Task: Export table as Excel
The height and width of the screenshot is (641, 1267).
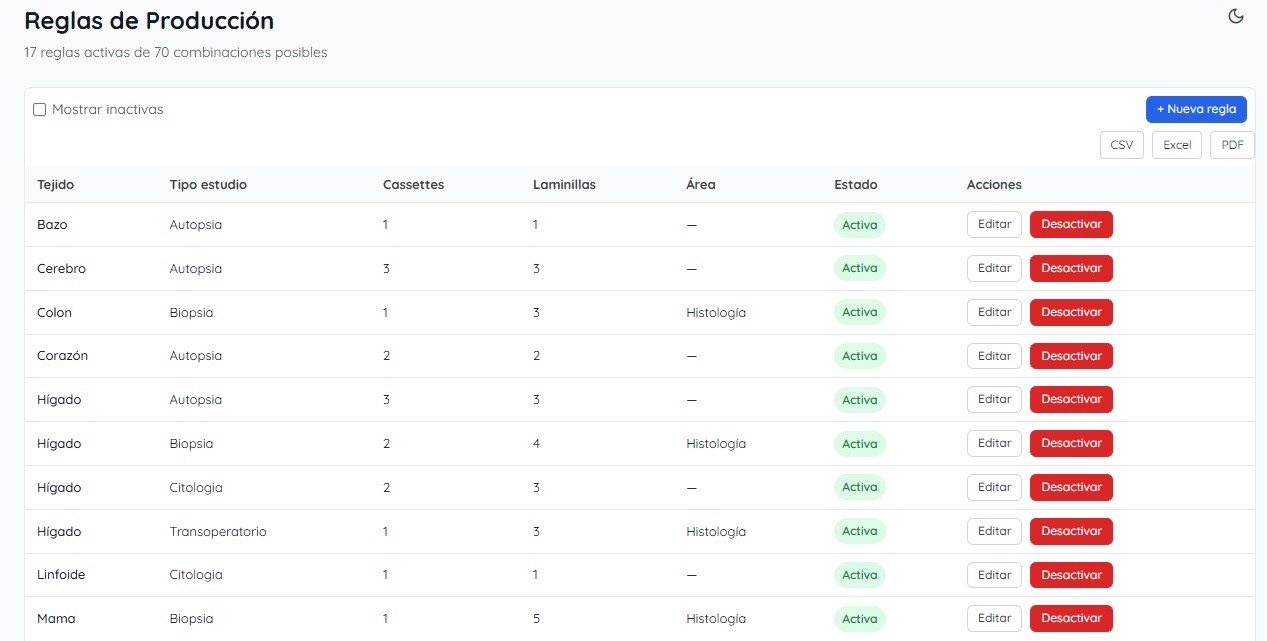Action: coord(1177,145)
